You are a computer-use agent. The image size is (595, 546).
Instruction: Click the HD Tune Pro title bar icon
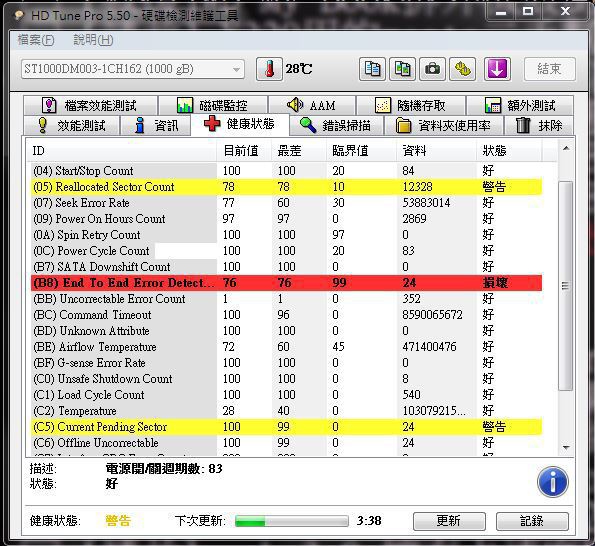[x=19, y=16]
